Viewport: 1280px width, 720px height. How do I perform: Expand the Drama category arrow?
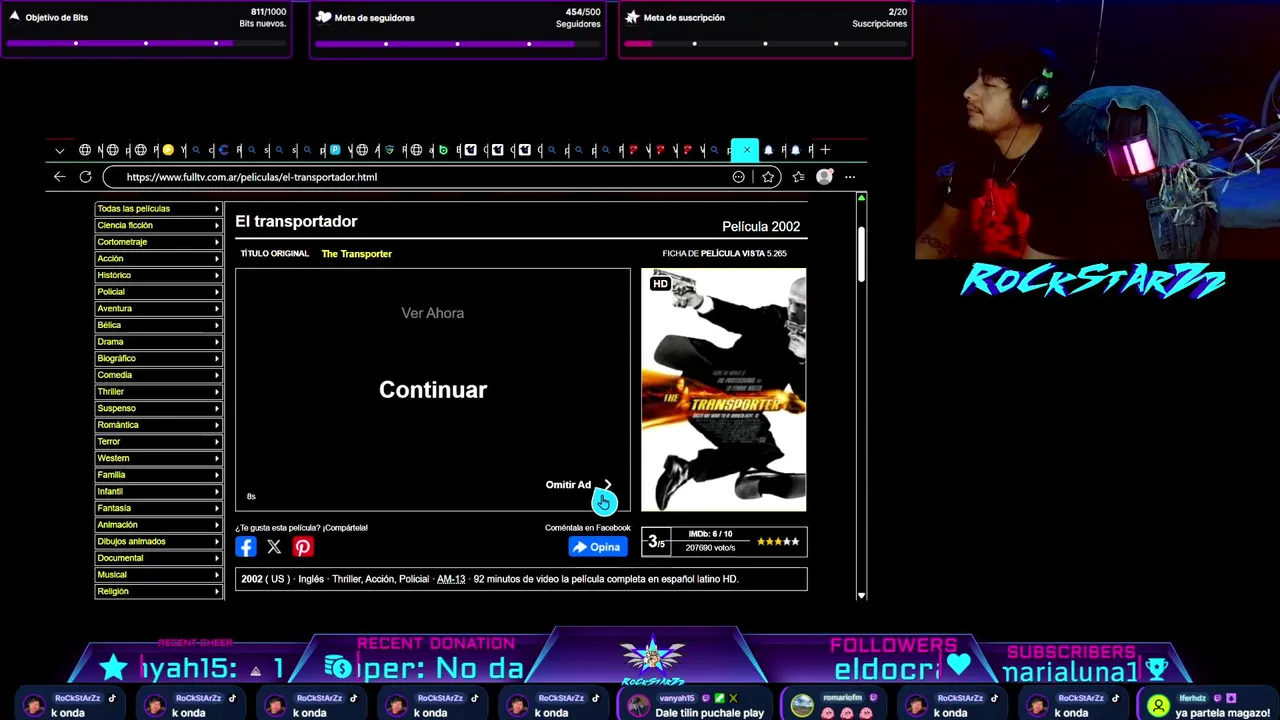[217, 342]
